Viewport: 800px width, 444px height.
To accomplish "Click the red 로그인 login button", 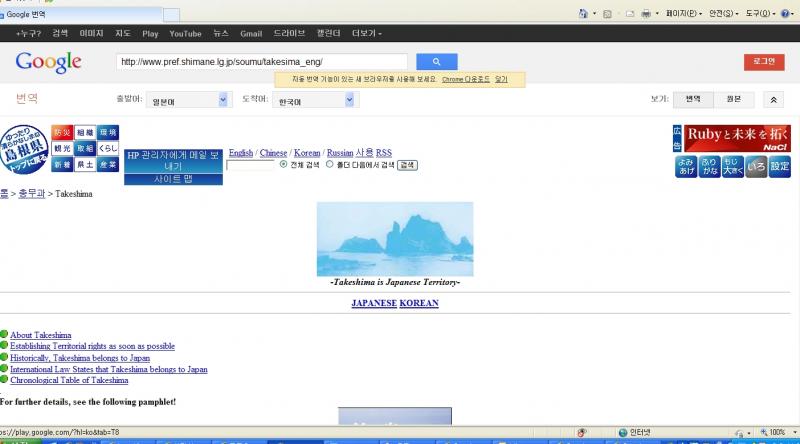I will tap(764, 62).
